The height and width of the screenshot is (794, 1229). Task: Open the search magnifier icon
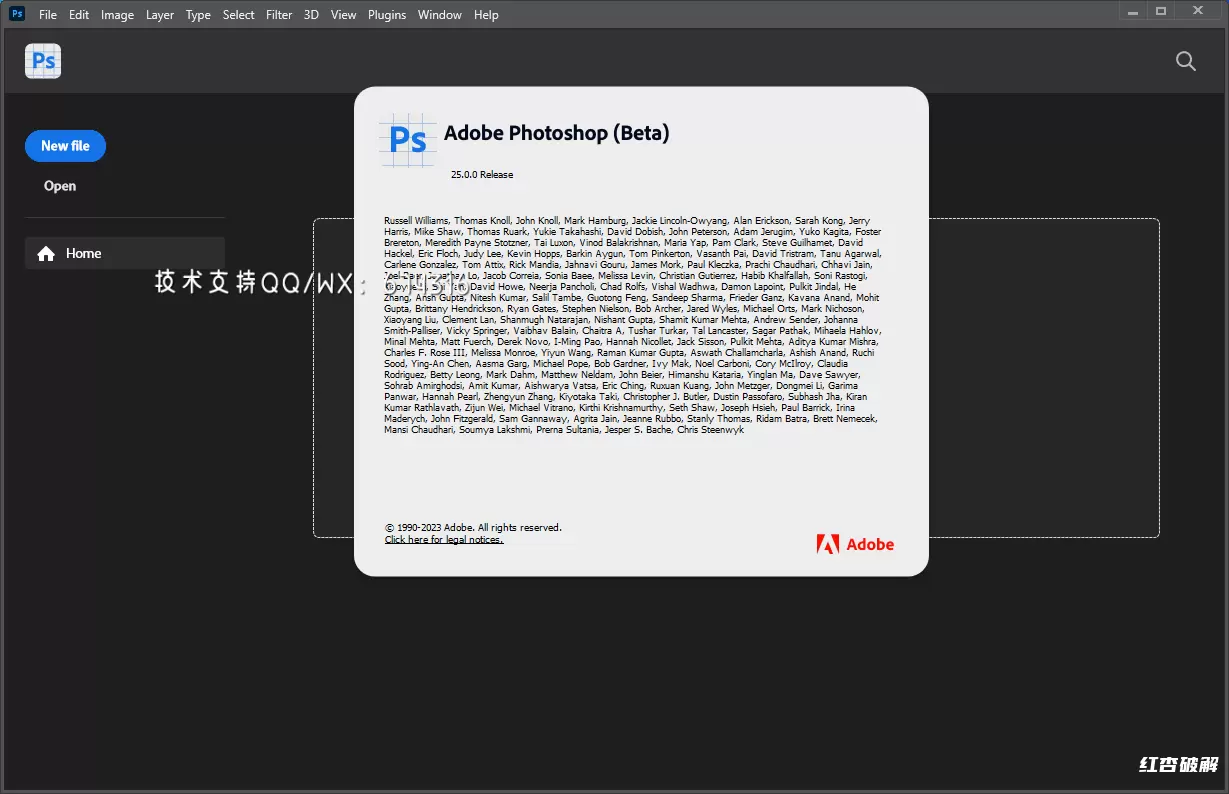(1186, 61)
